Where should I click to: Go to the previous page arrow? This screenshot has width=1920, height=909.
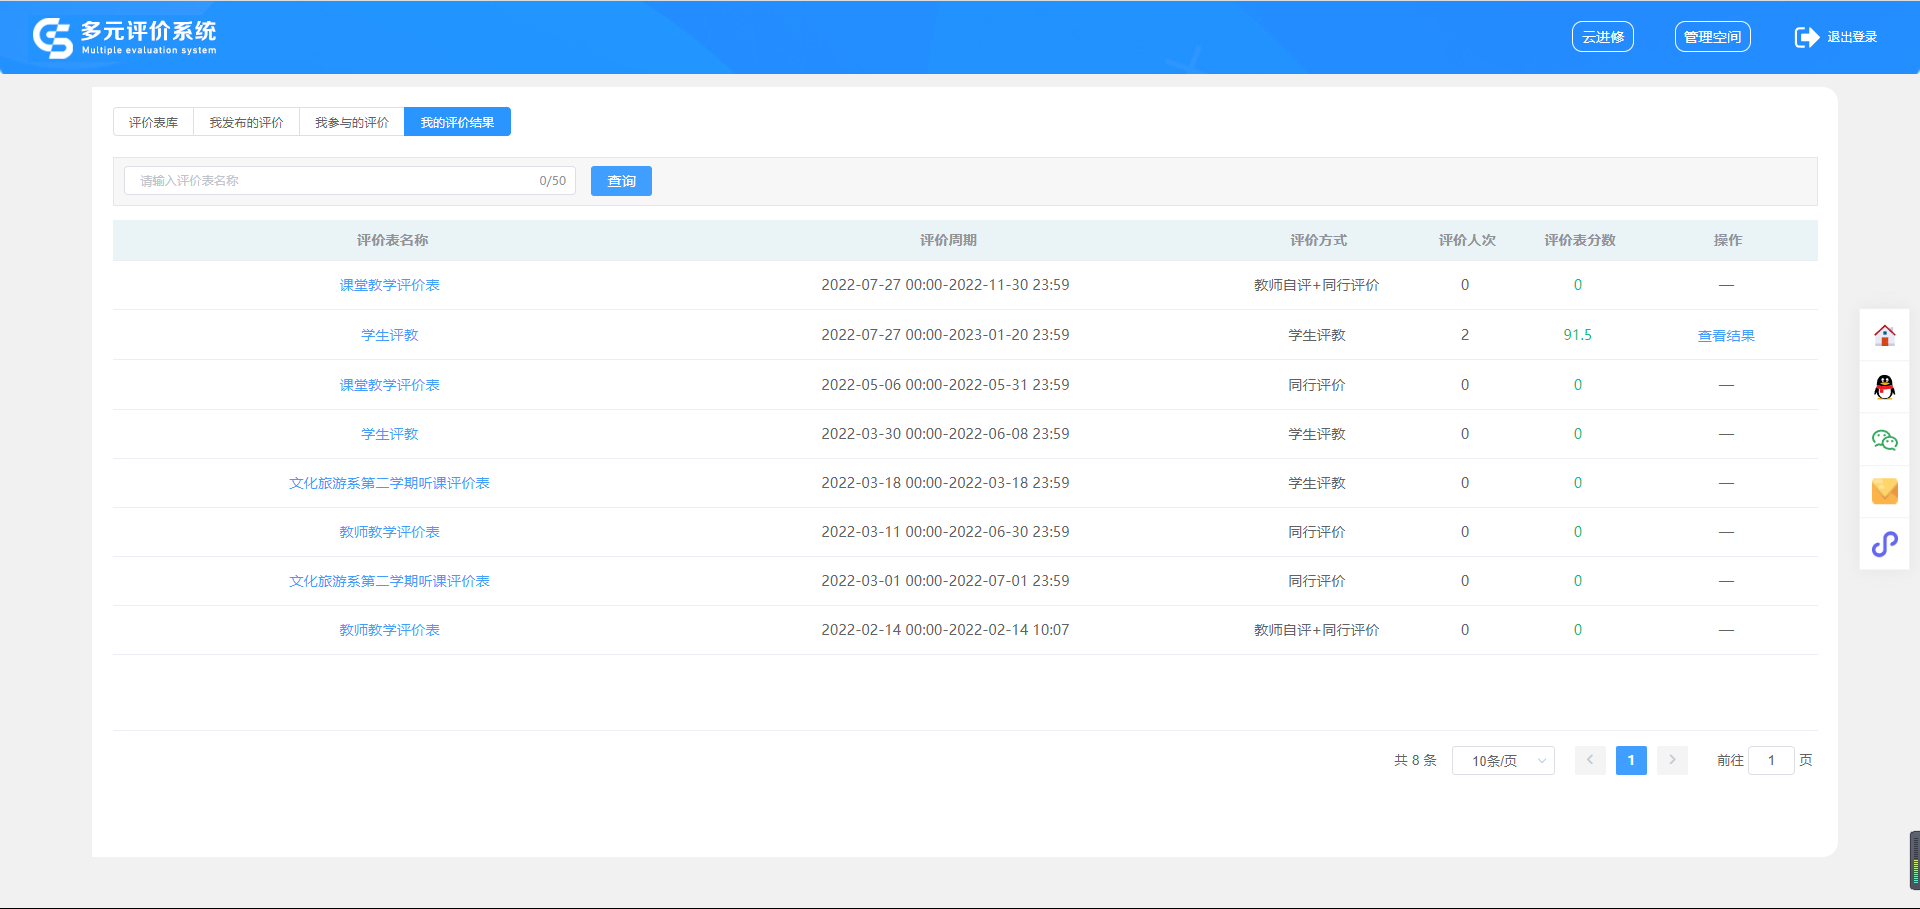[1590, 760]
